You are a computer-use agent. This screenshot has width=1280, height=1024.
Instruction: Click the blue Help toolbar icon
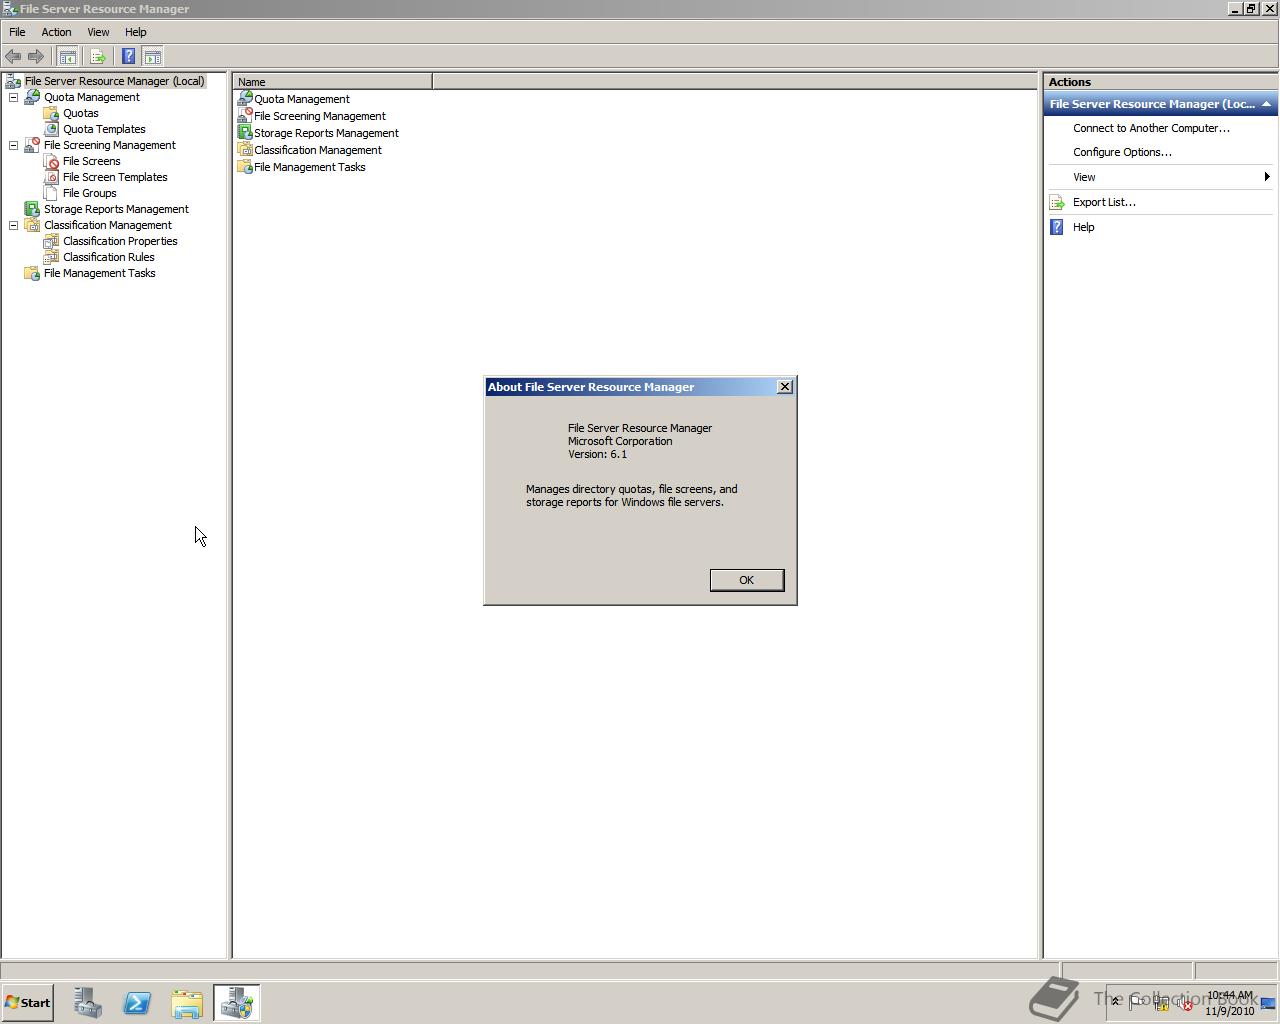[x=128, y=57]
